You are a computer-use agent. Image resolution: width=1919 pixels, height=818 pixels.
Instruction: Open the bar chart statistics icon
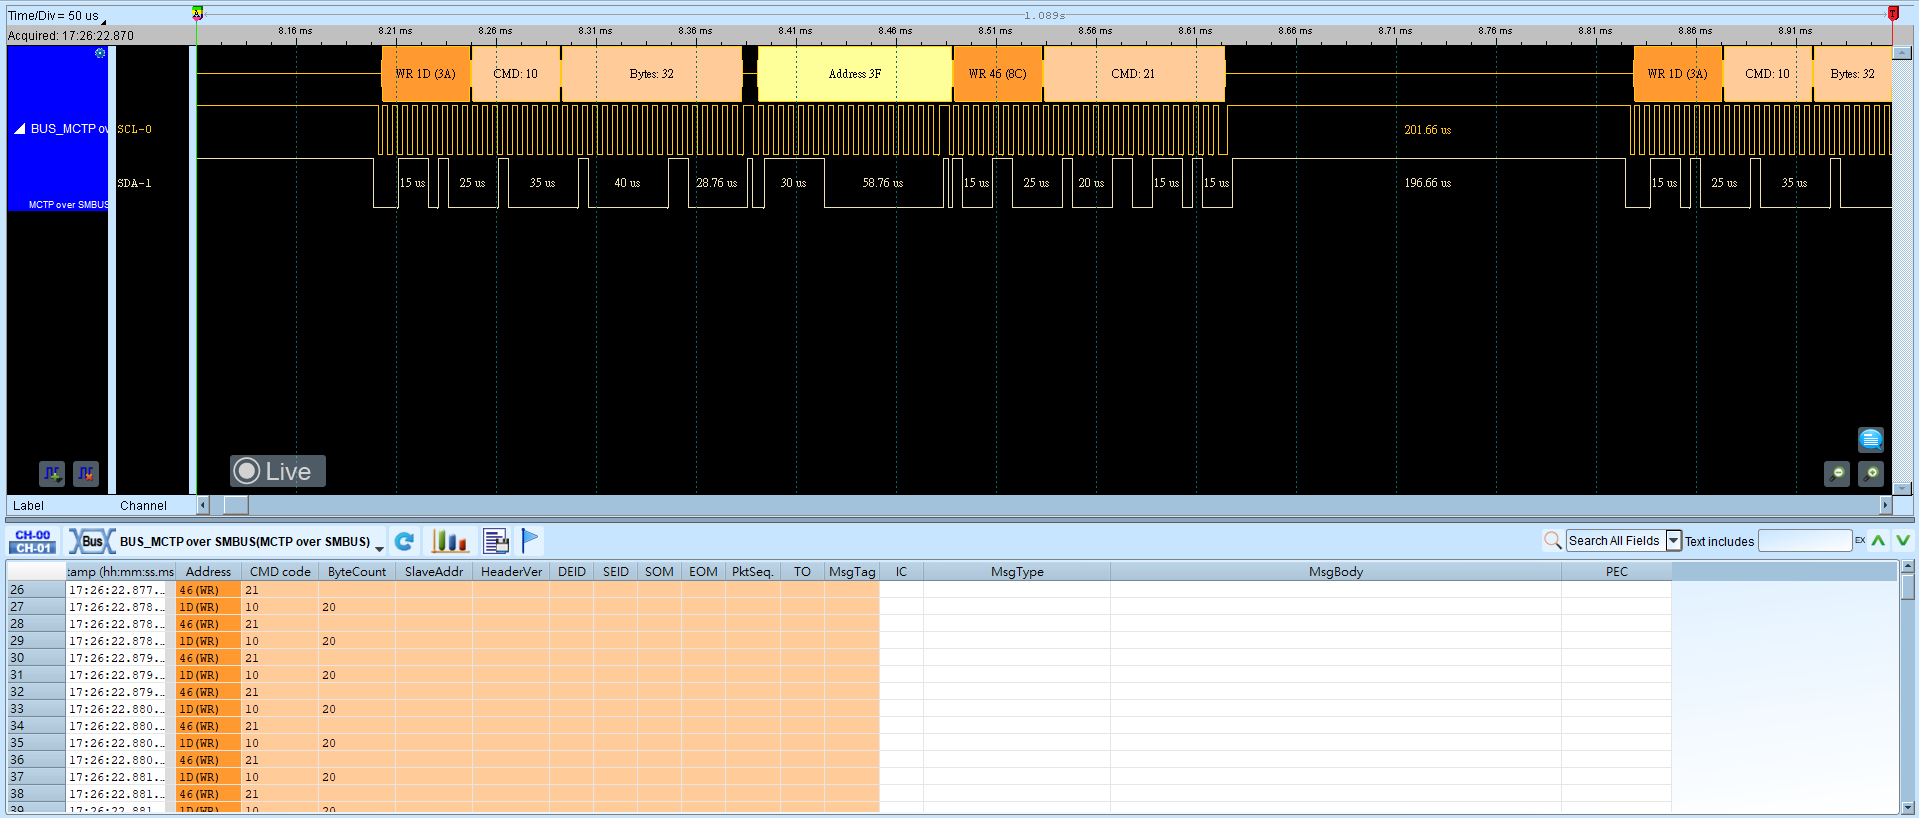coord(449,541)
